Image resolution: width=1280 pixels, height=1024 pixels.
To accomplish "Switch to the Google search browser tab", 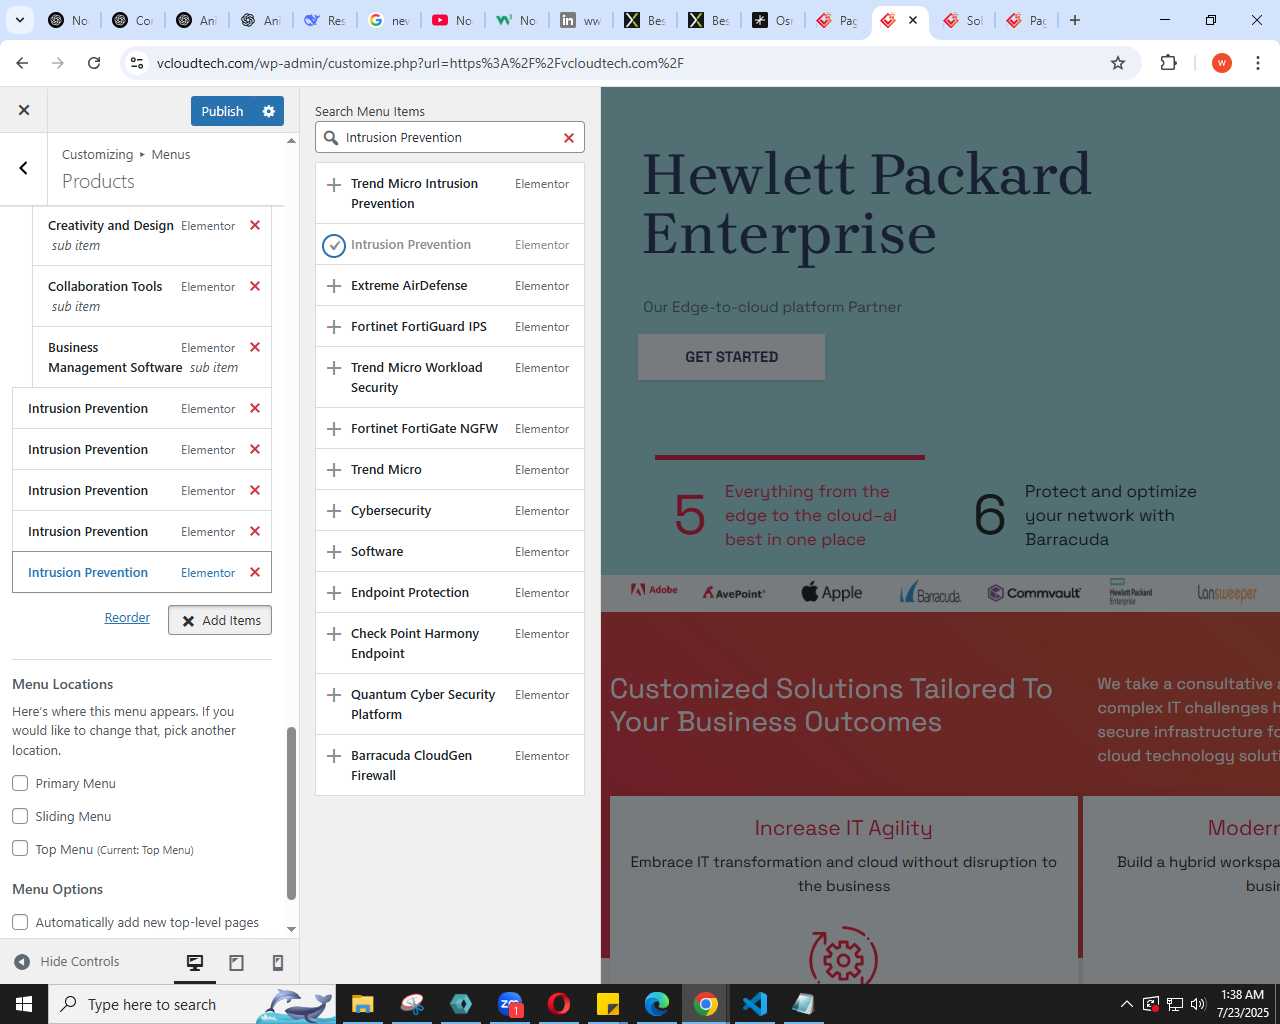I will (x=388, y=20).
